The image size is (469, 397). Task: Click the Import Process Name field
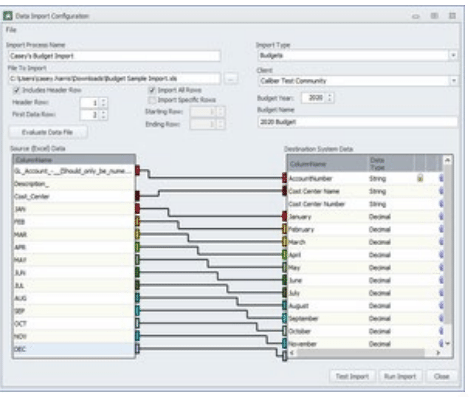(114, 56)
